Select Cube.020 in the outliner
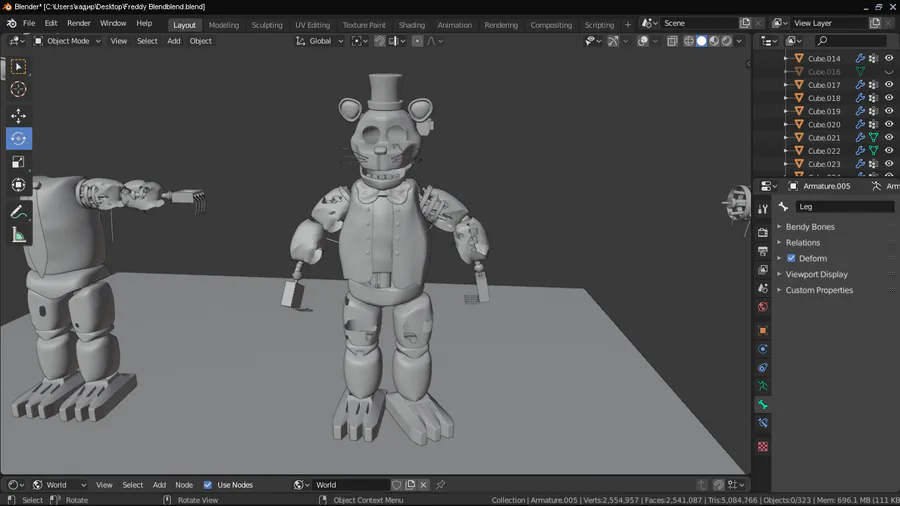The image size is (900, 506). click(824, 124)
